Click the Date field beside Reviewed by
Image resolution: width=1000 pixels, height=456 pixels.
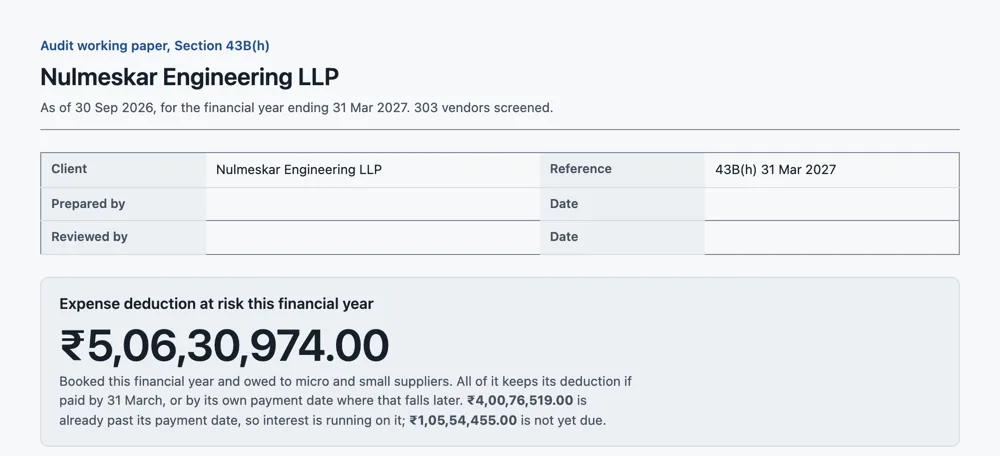point(832,237)
